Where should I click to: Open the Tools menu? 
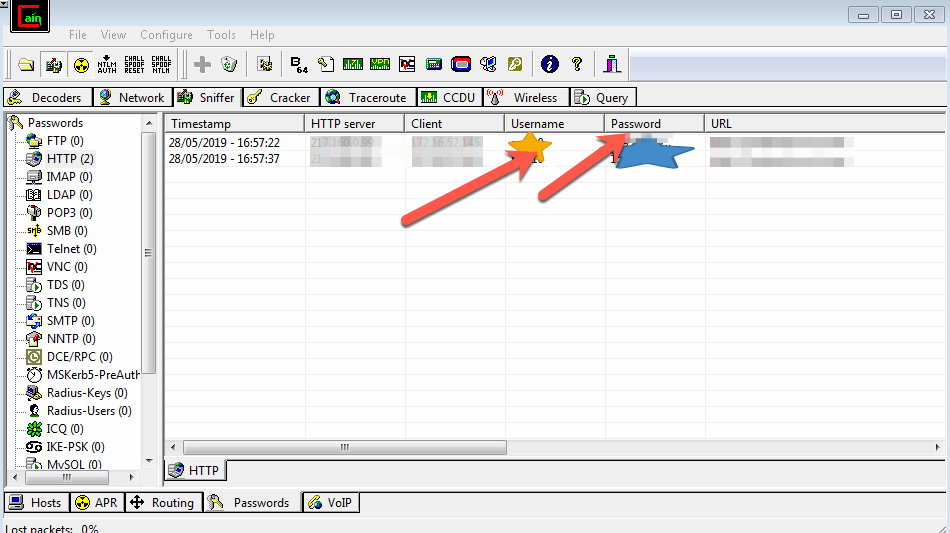coord(221,35)
